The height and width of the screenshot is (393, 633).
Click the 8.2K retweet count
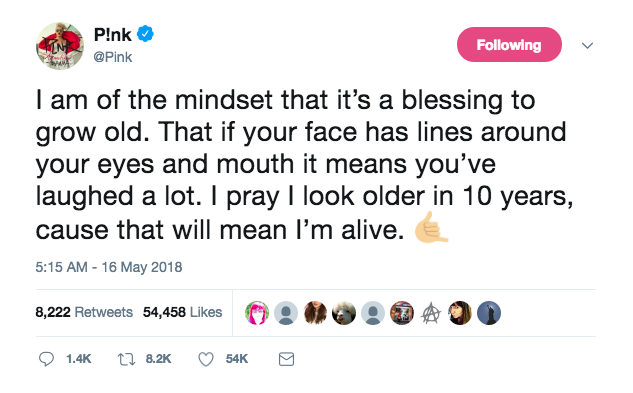click(158, 359)
